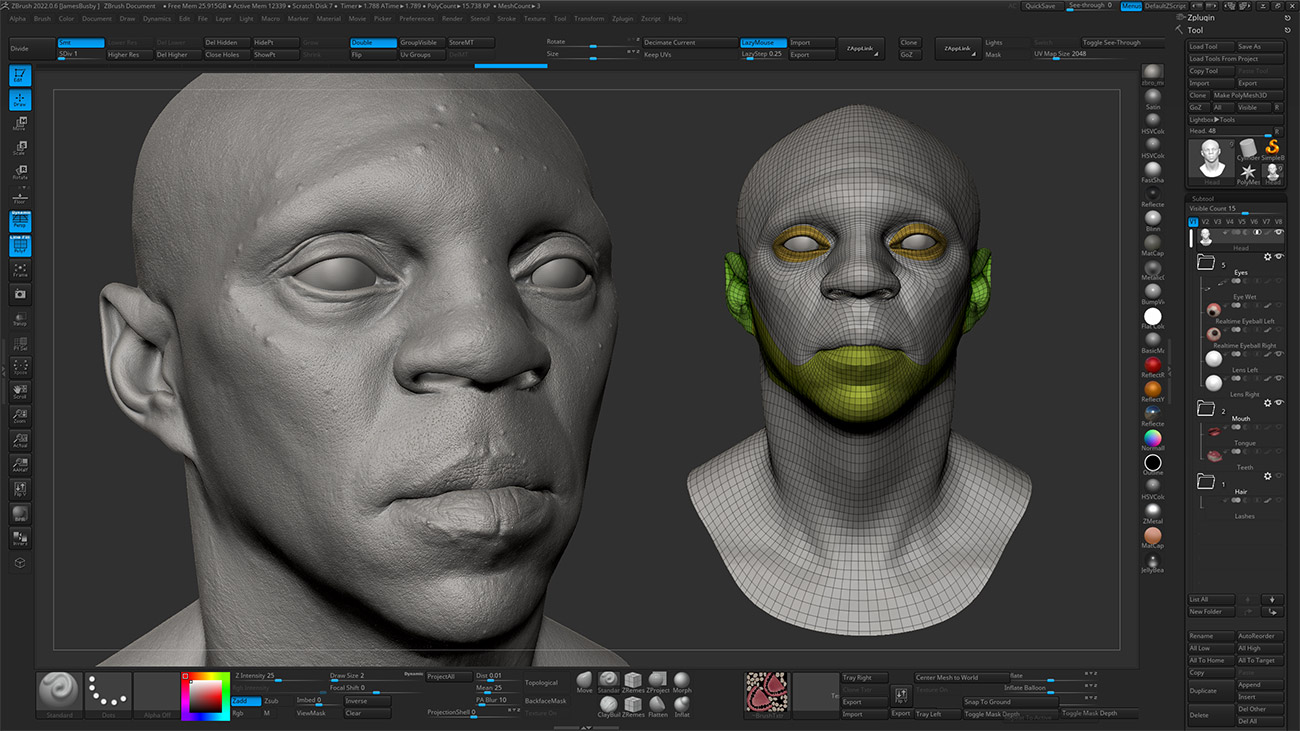Image resolution: width=1300 pixels, height=731 pixels.
Task: Expand the Hair subtool folder
Action: pyautogui.click(x=1205, y=482)
